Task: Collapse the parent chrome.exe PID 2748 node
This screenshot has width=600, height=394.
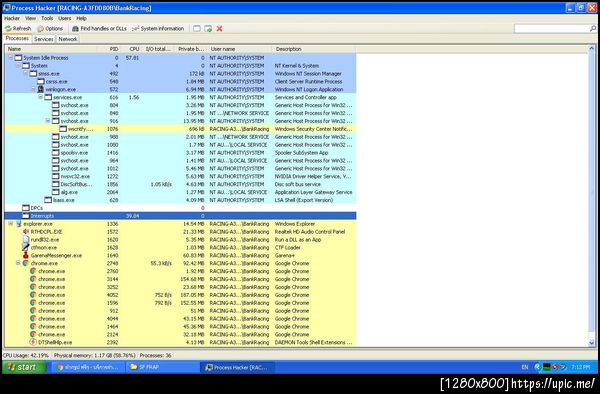Action: tap(18, 263)
